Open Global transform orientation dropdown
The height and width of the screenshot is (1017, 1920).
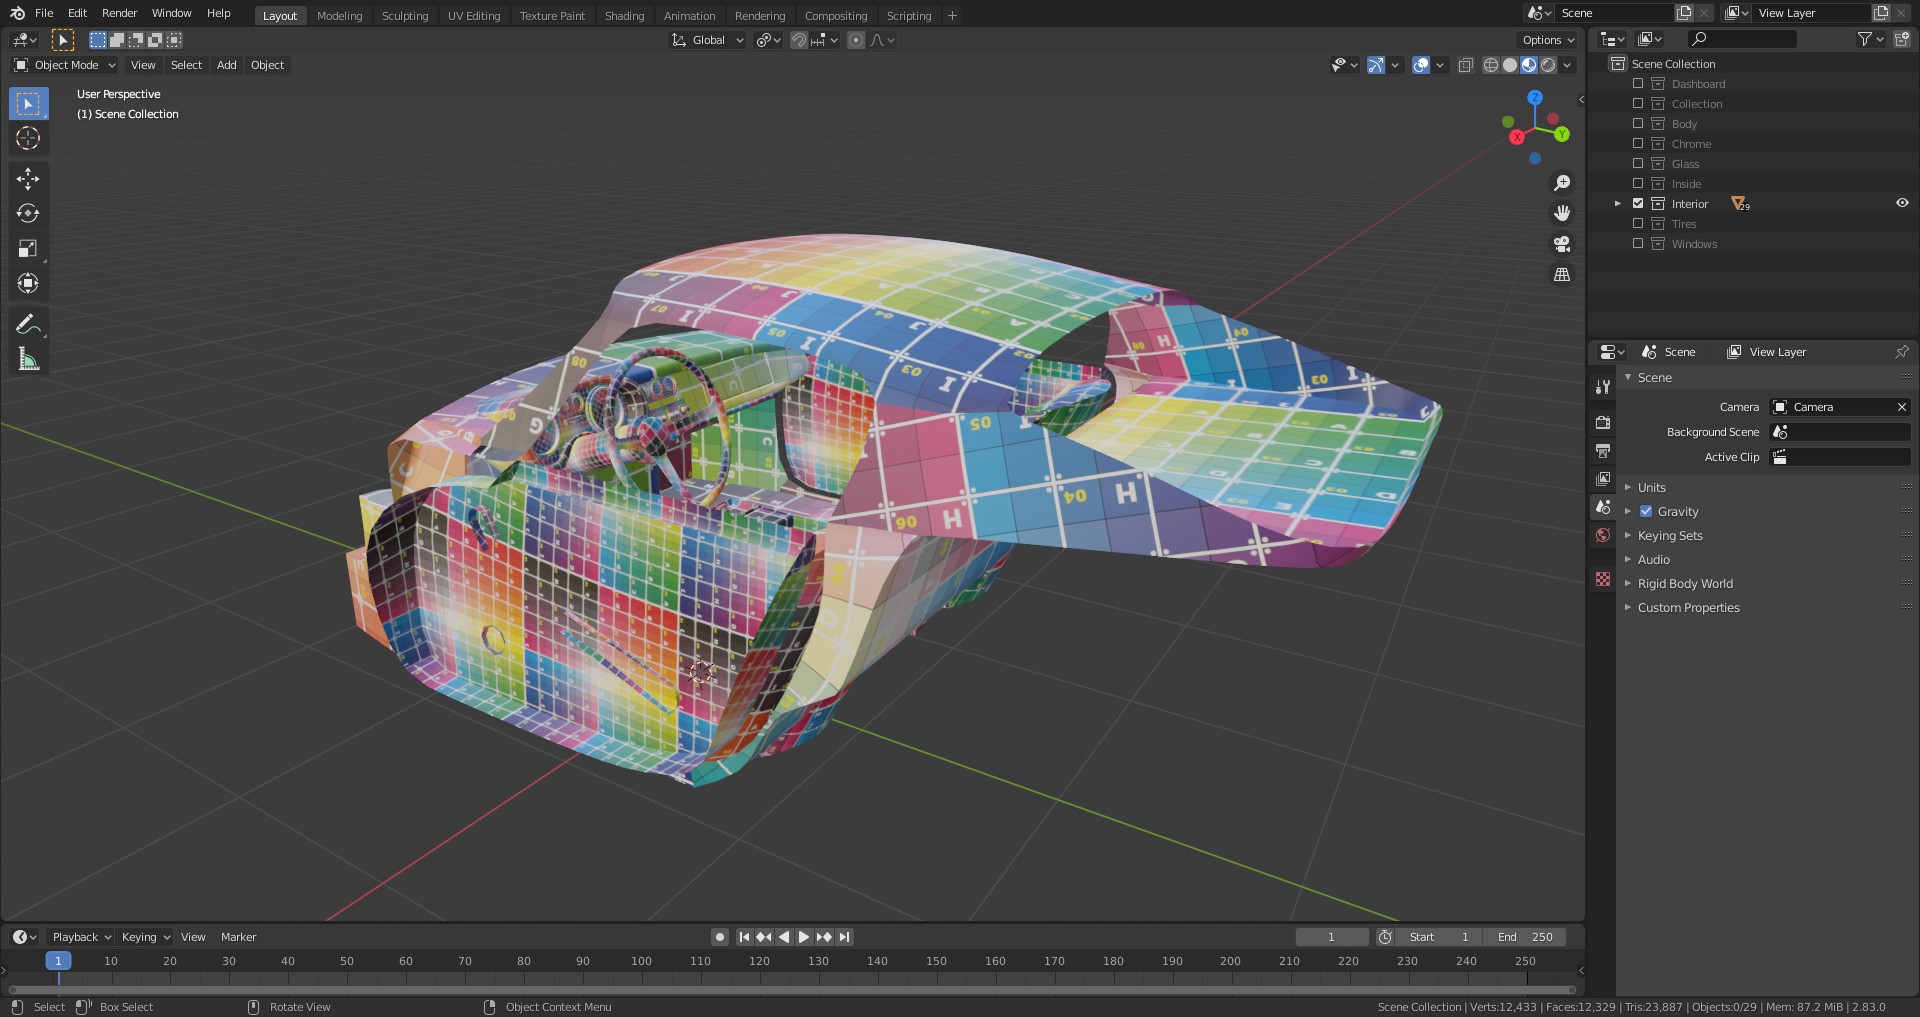coord(708,40)
